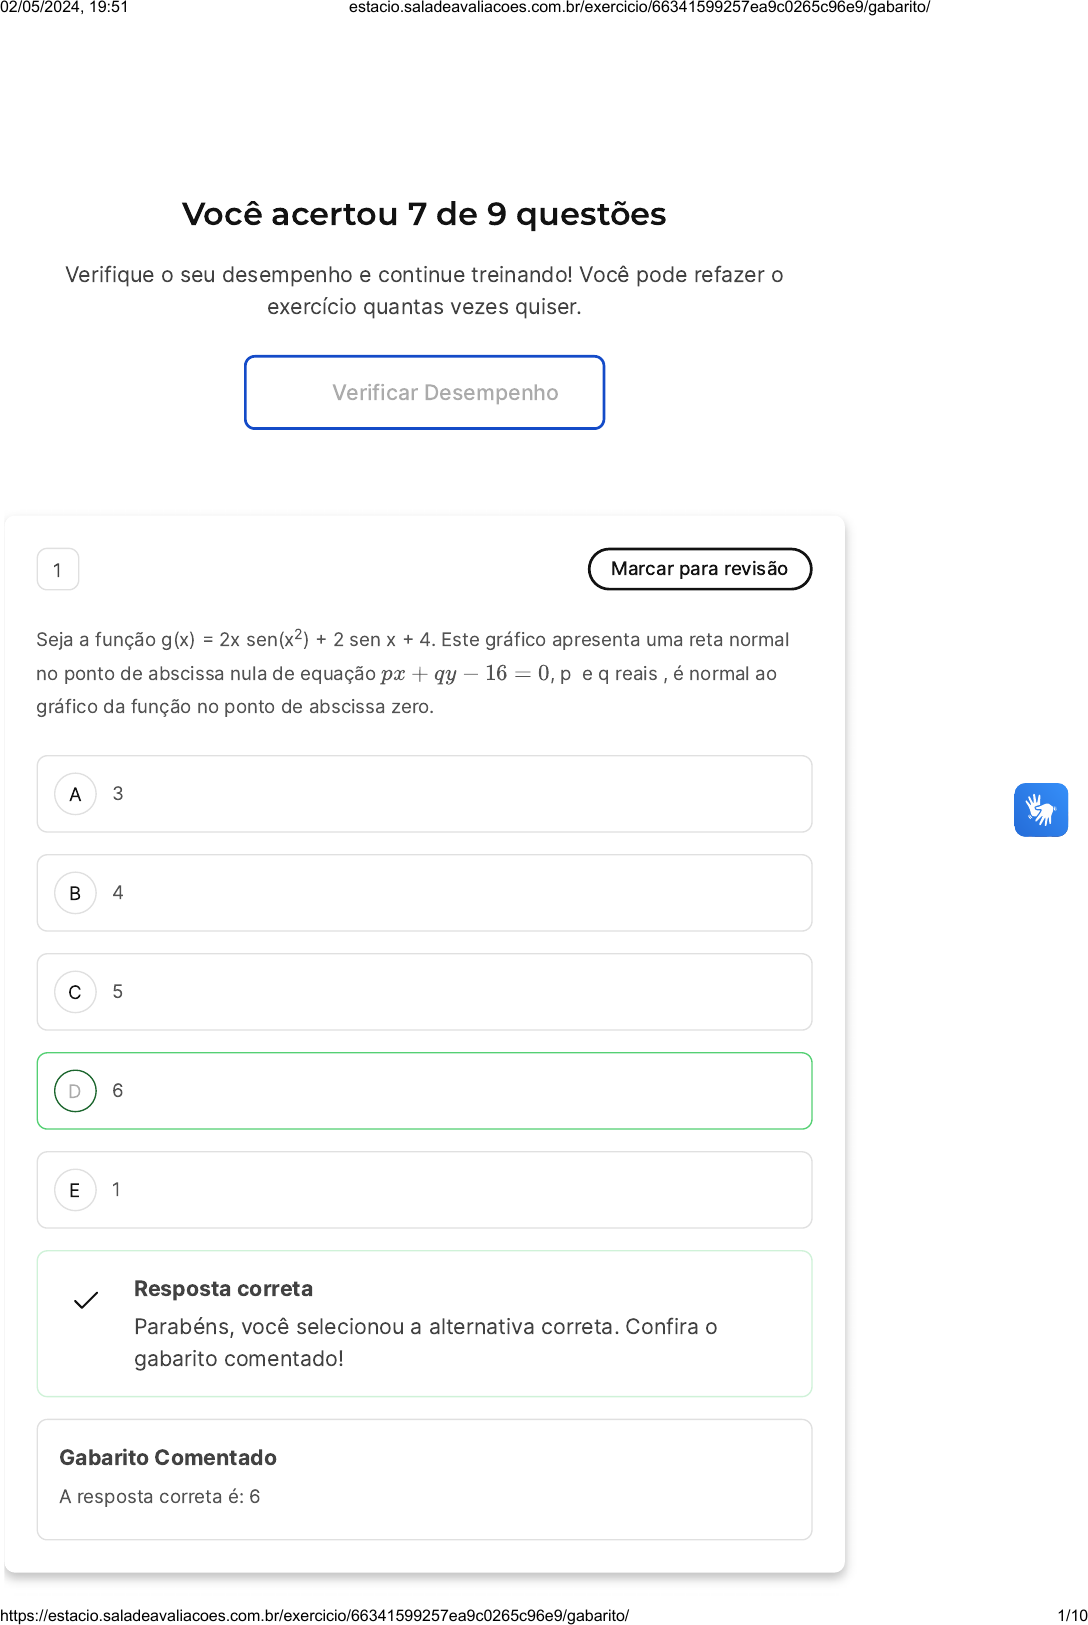Open the sign language accessibility widget
This screenshot has height=1625, width=1088.
click(x=1040, y=810)
